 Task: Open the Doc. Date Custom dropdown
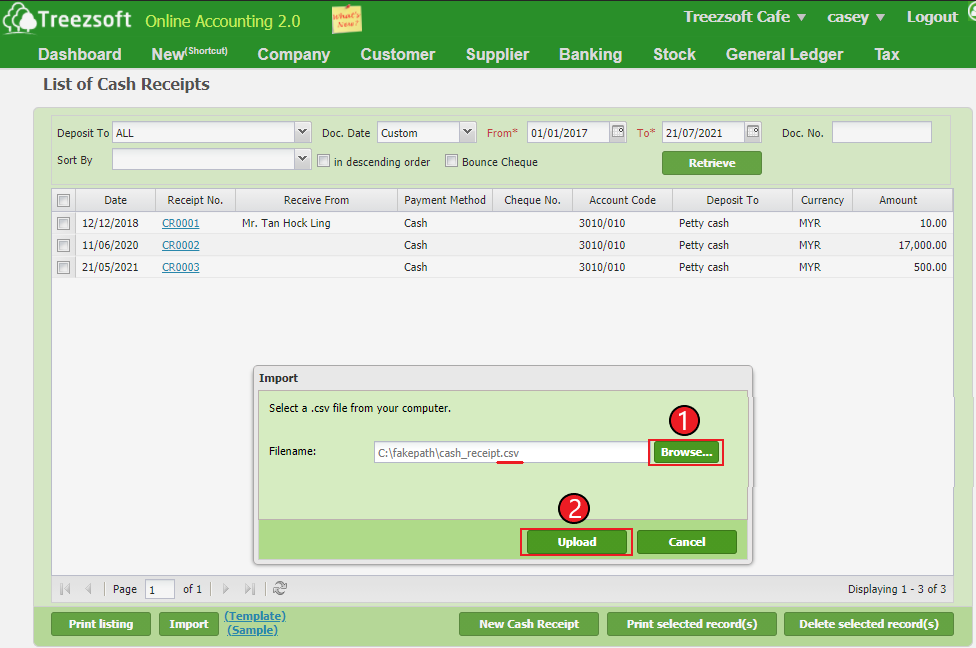467,132
